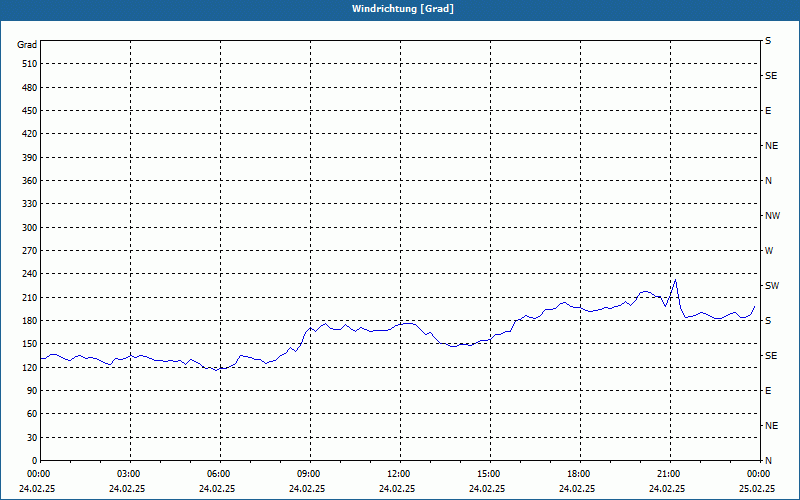Click the S compass label at 180 level
This screenshot has height=500, width=800.
[x=768, y=321]
